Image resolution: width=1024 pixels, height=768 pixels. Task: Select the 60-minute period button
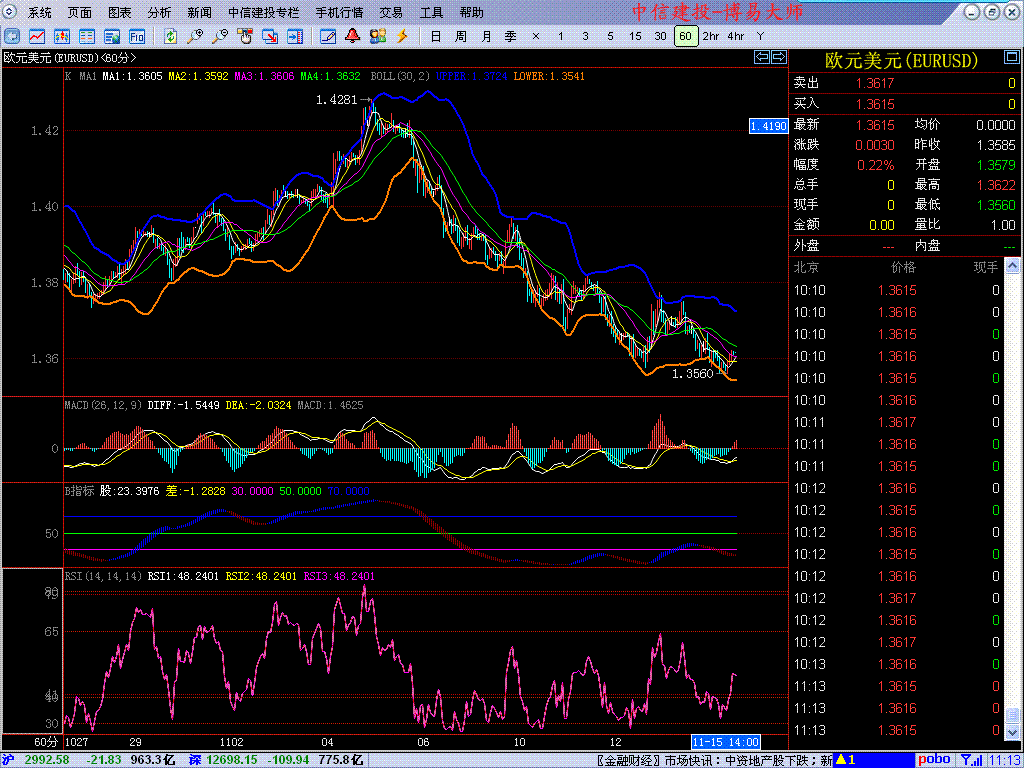point(685,36)
